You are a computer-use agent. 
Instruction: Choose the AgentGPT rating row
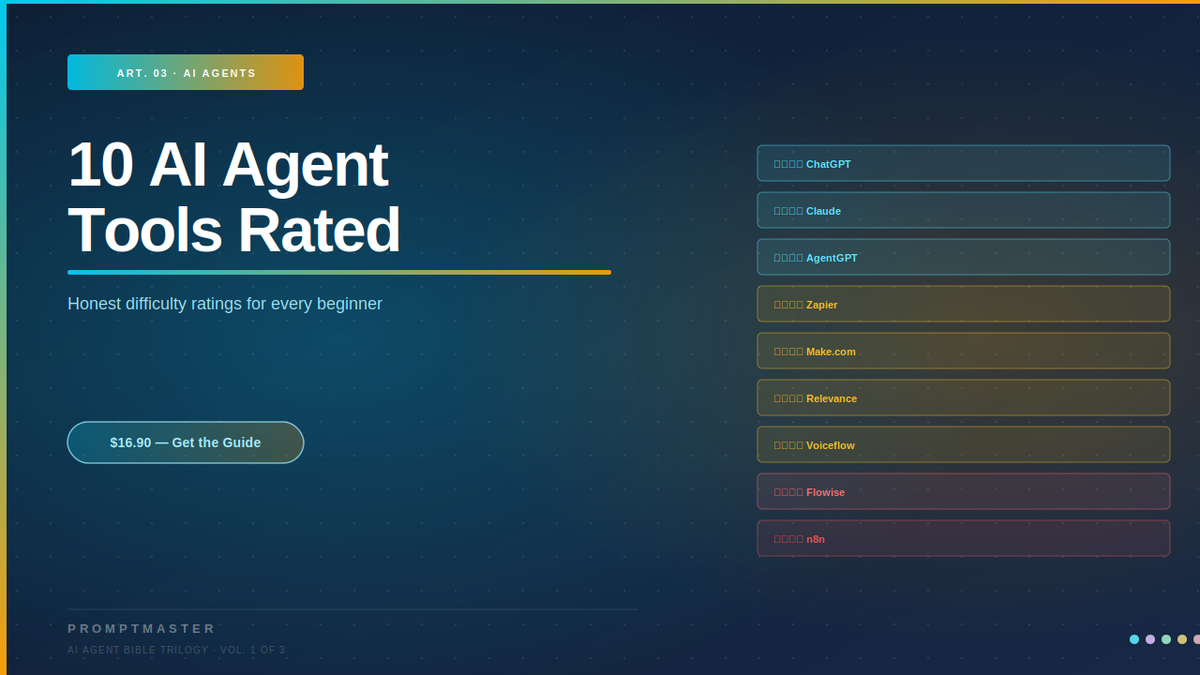pyautogui.click(x=963, y=257)
